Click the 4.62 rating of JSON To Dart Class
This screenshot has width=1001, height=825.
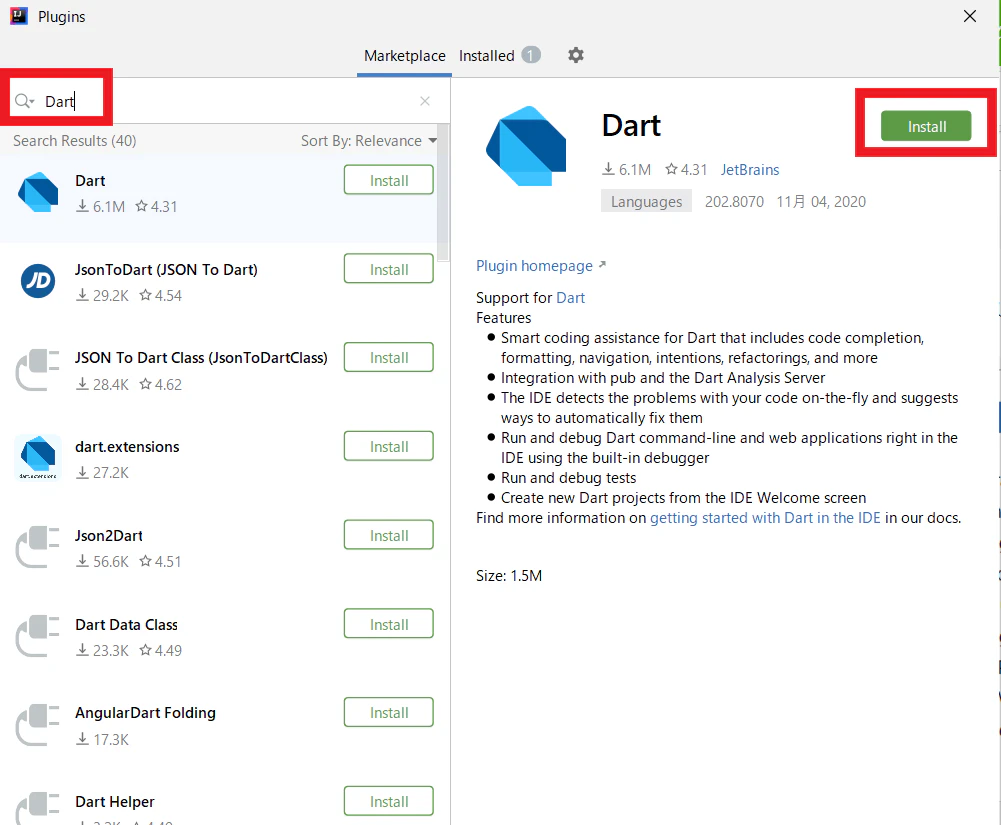click(x=161, y=384)
